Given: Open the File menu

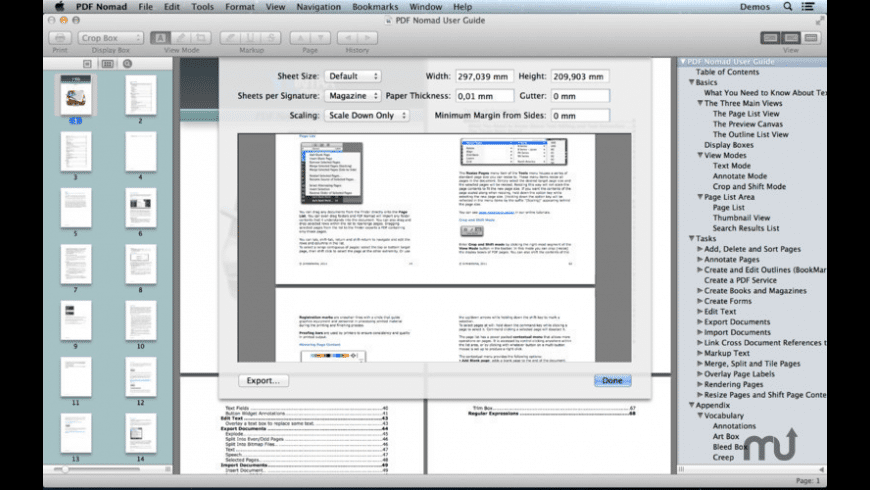Looking at the screenshot, I should pyautogui.click(x=145, y=7).
